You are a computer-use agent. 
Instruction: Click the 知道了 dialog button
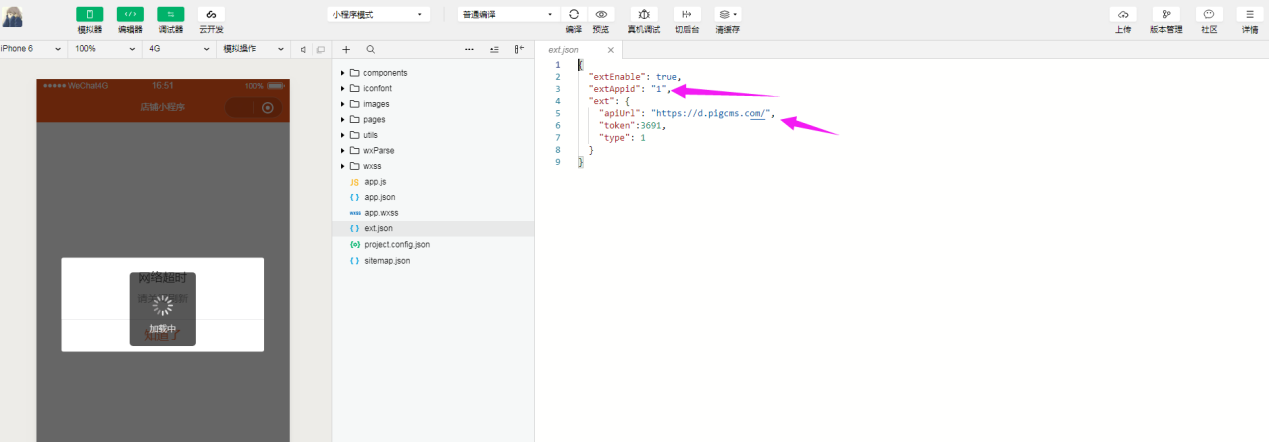163,336
